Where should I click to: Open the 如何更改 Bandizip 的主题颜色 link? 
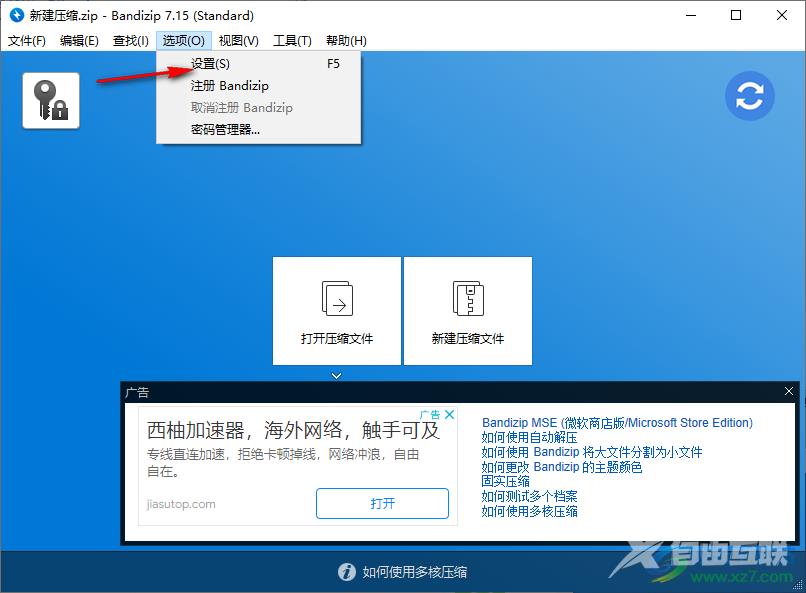561,467
